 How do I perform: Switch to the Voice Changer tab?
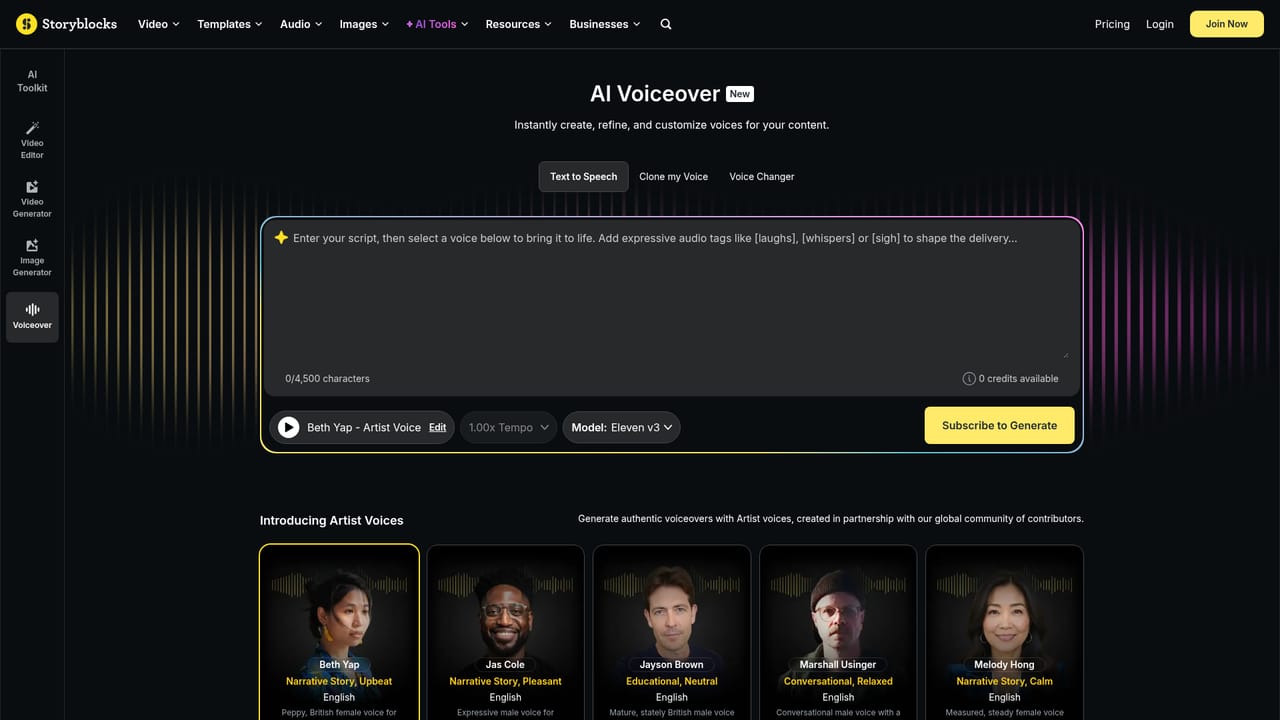(x=762, y=176)
